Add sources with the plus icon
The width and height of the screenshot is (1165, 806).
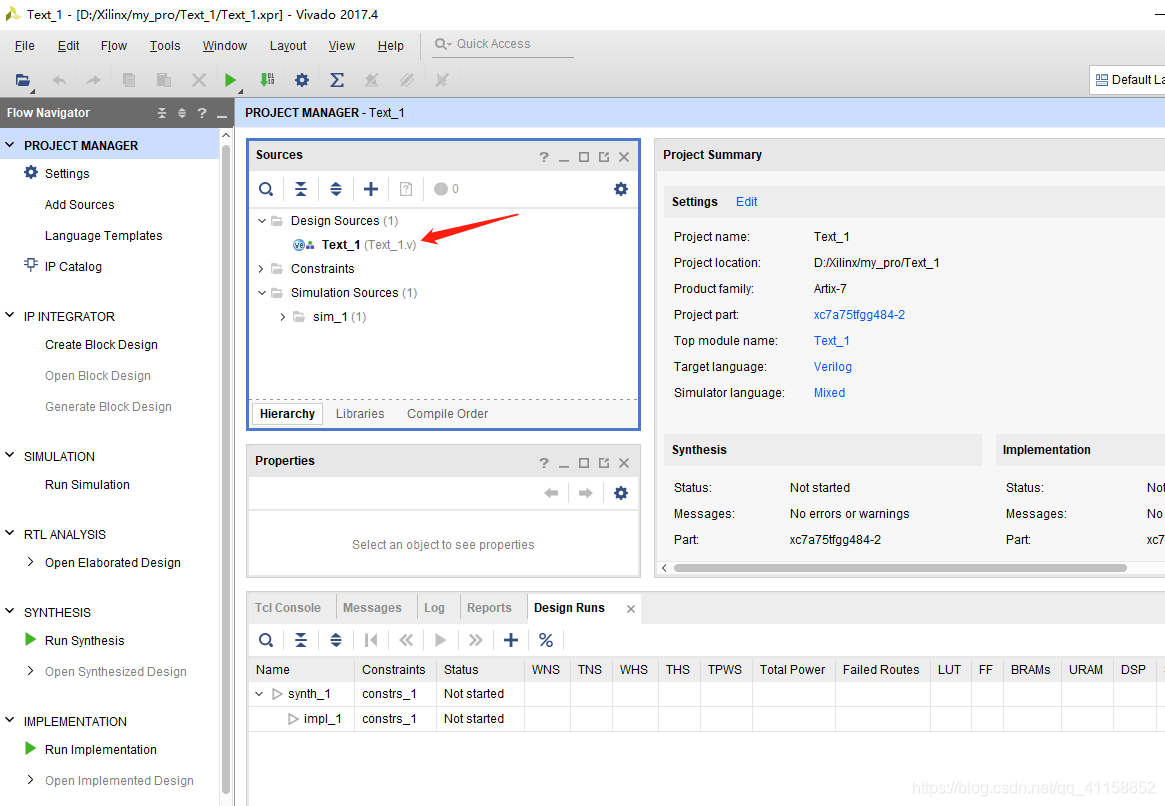(x=371, y=189)
